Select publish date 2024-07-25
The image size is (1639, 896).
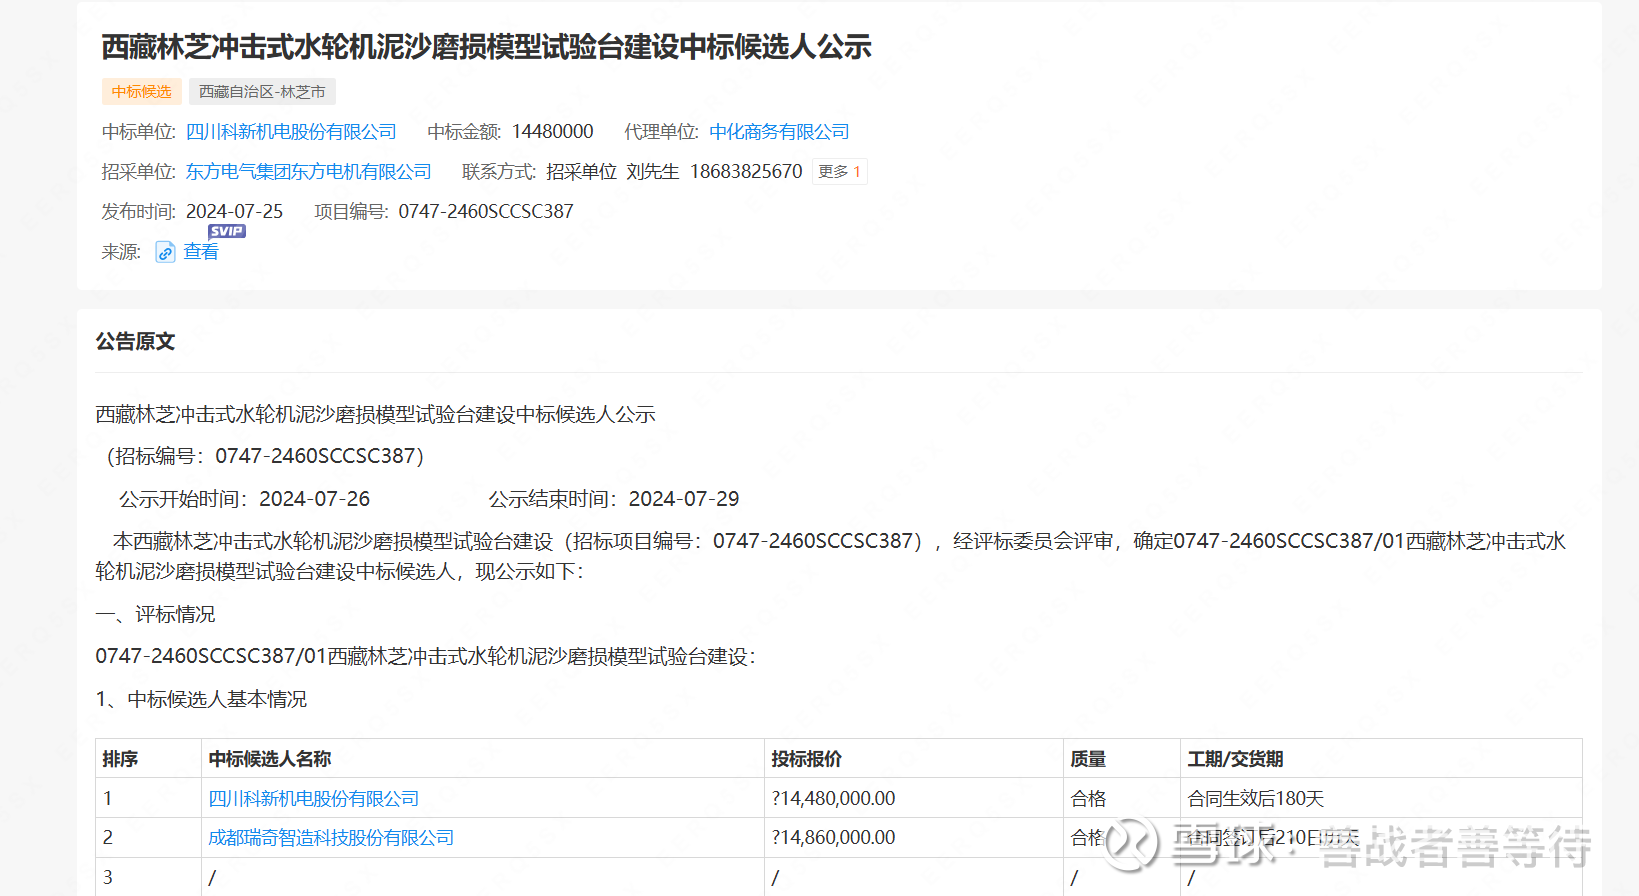click(x=234, y=212)
